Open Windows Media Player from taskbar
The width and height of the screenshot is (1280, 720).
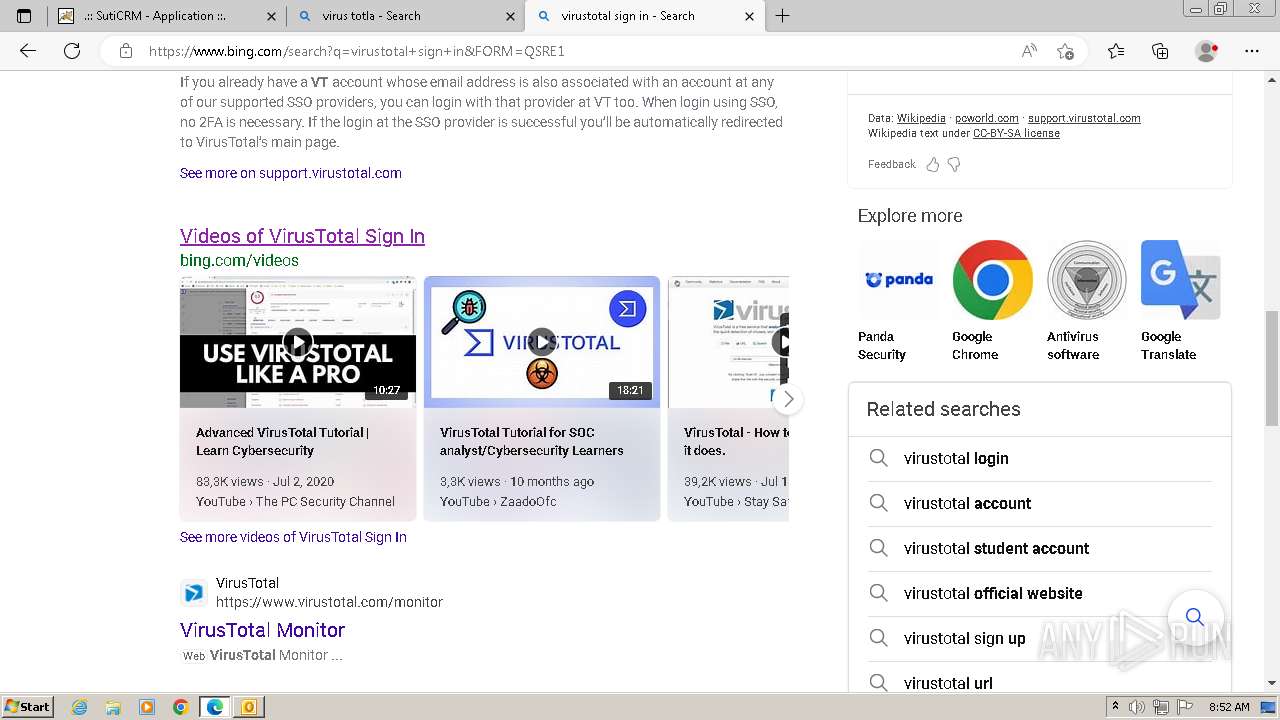tap(147, 707)
